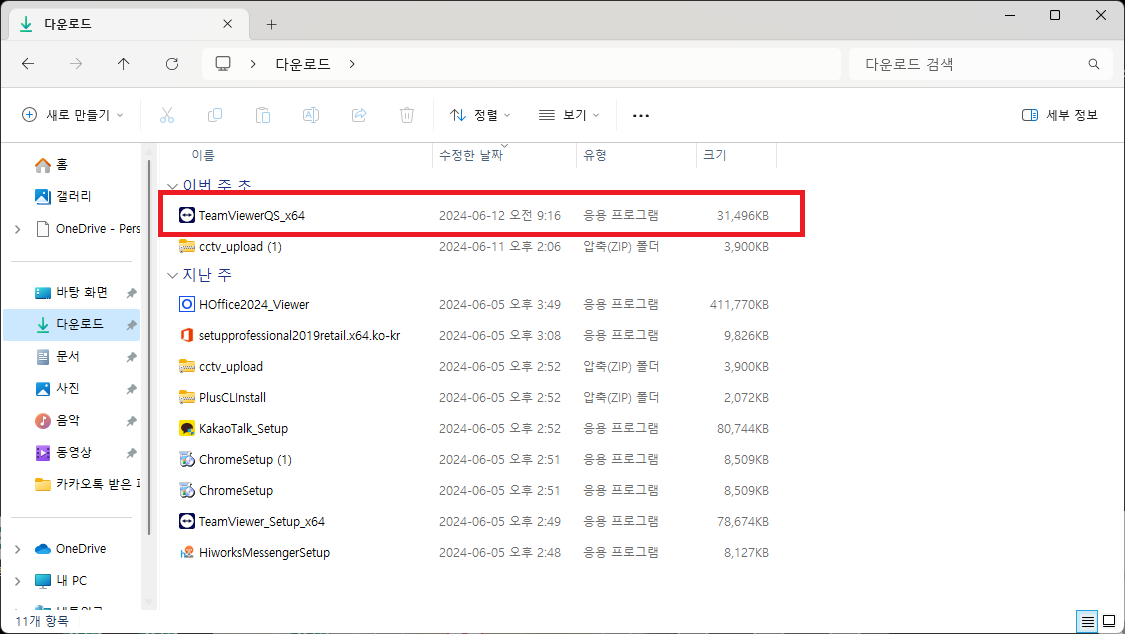The height and width of the screenshot is (634, 1125).
Task: Open the See more (three dots) menu
Action: pyautogui.click(x=641, y=115)
